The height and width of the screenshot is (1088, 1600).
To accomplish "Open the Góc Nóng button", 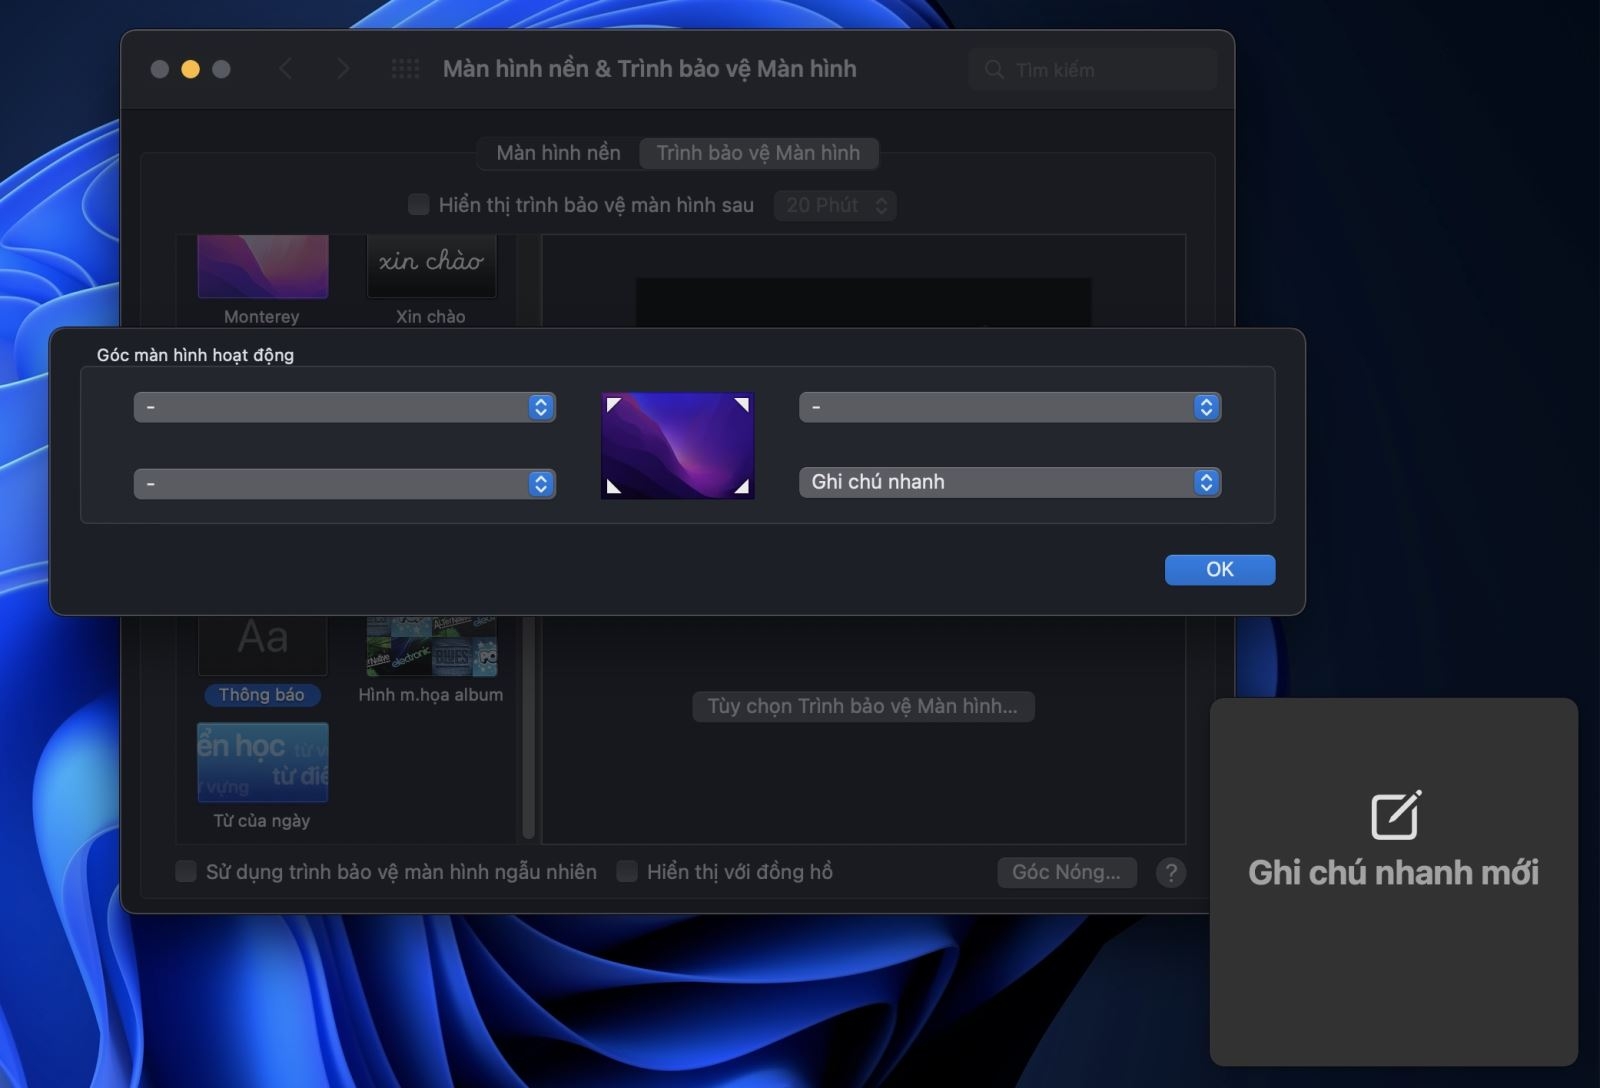I will coord(1066,872).
